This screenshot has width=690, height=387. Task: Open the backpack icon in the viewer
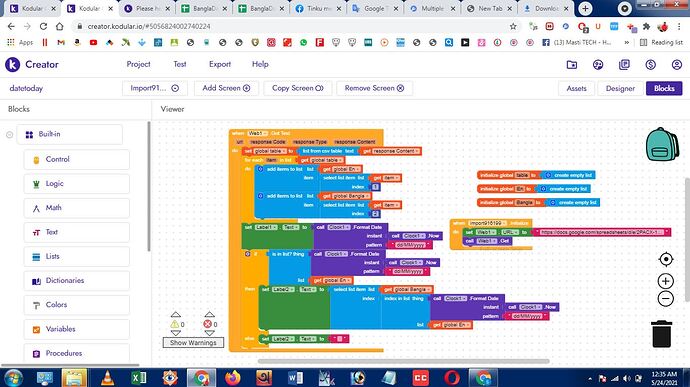662,144
